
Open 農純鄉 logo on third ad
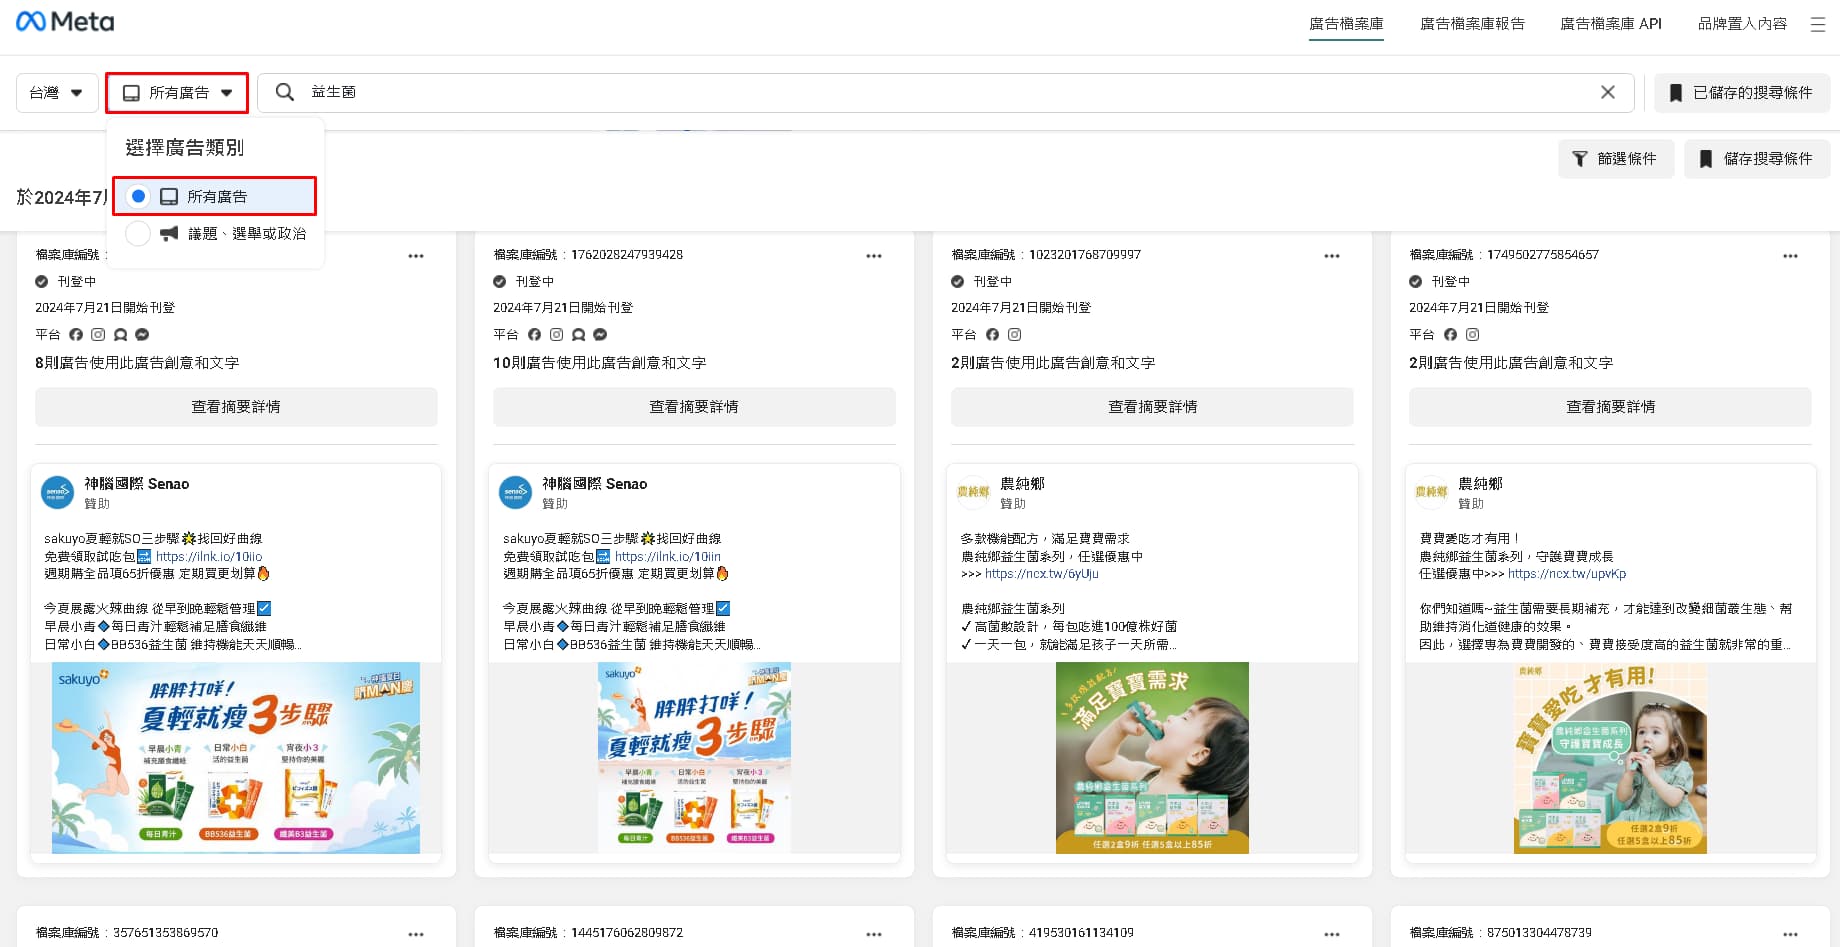point(973,492)
